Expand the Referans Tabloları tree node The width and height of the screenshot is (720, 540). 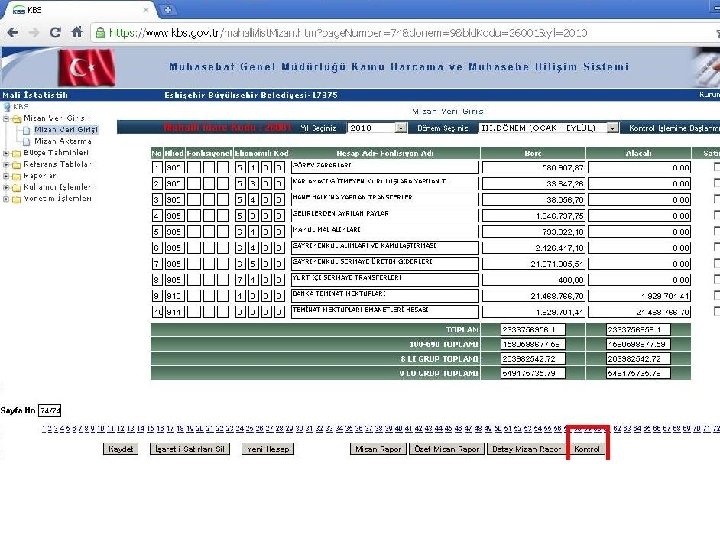(6, 164)
